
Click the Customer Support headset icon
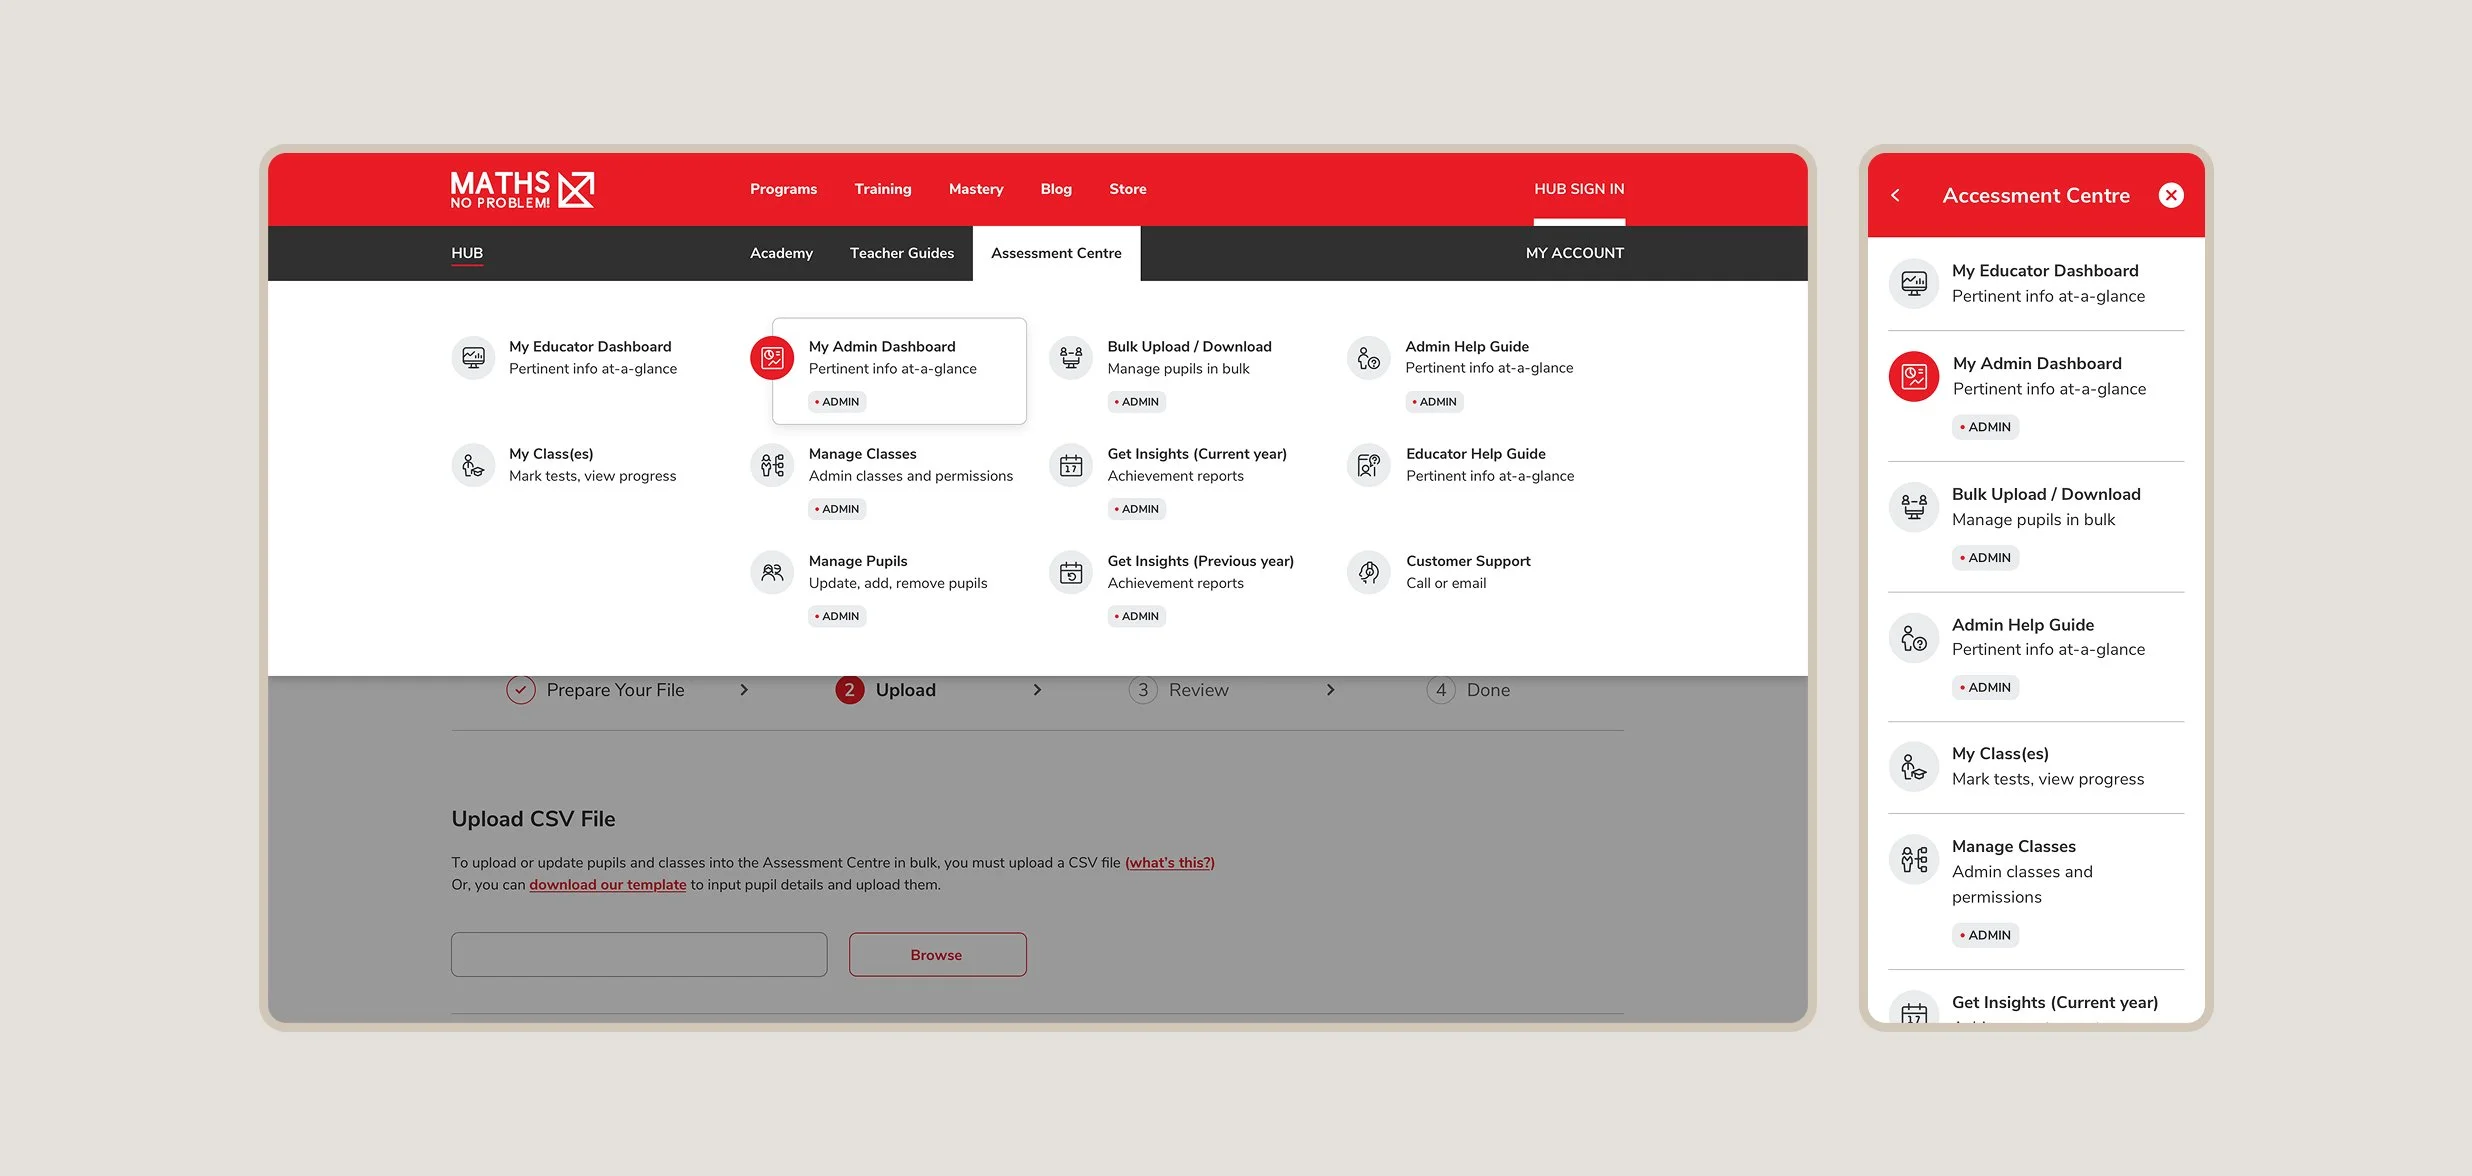pos(1369,572)
